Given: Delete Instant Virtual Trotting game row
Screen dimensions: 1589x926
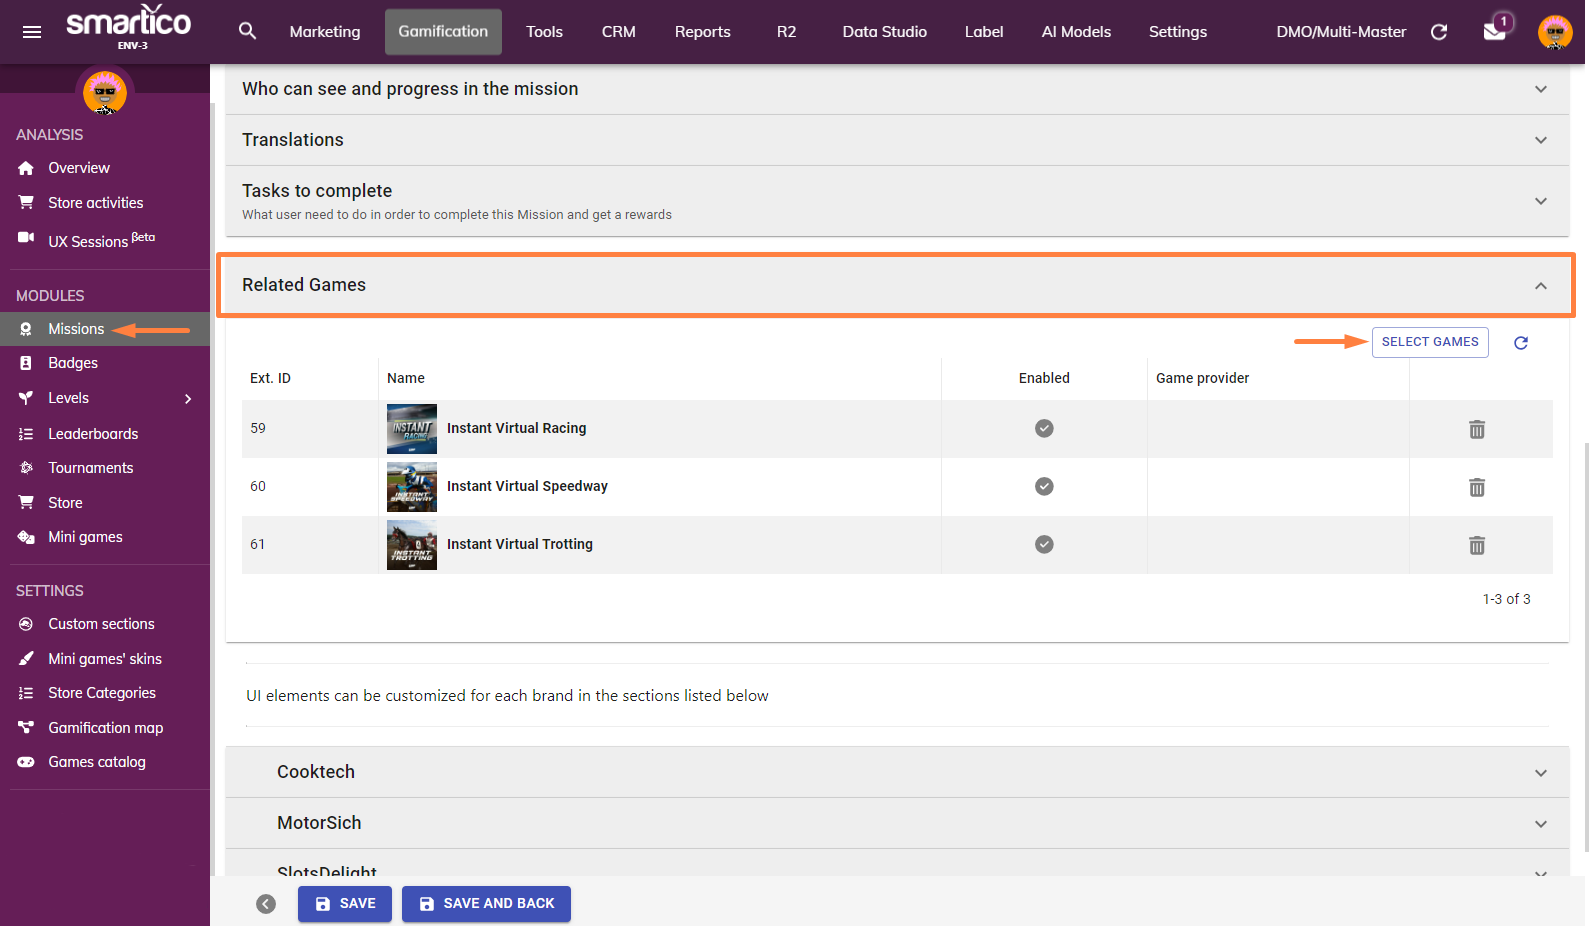Looking at the screenshot, I should tap(1477, 545).
